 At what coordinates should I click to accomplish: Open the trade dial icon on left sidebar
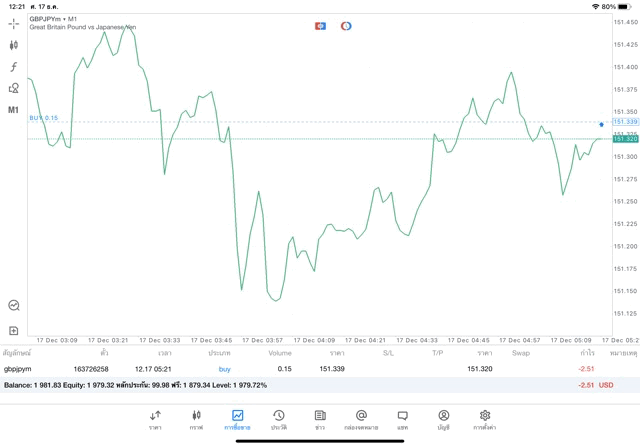tap(14, 306)
